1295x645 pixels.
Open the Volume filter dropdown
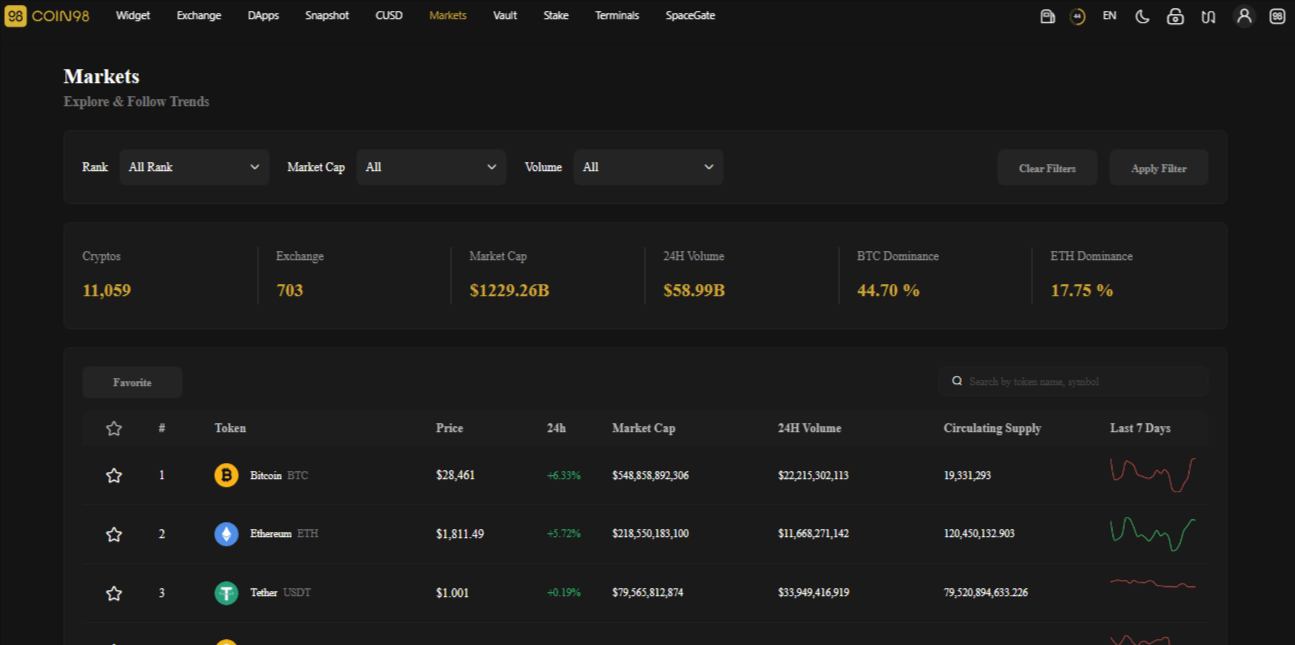coord(648,167)
